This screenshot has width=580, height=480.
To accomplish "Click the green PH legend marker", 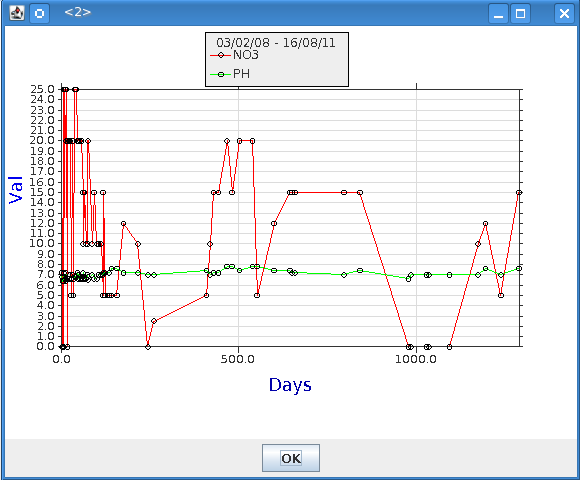I will pyautogui.click(x=221, y=74).
